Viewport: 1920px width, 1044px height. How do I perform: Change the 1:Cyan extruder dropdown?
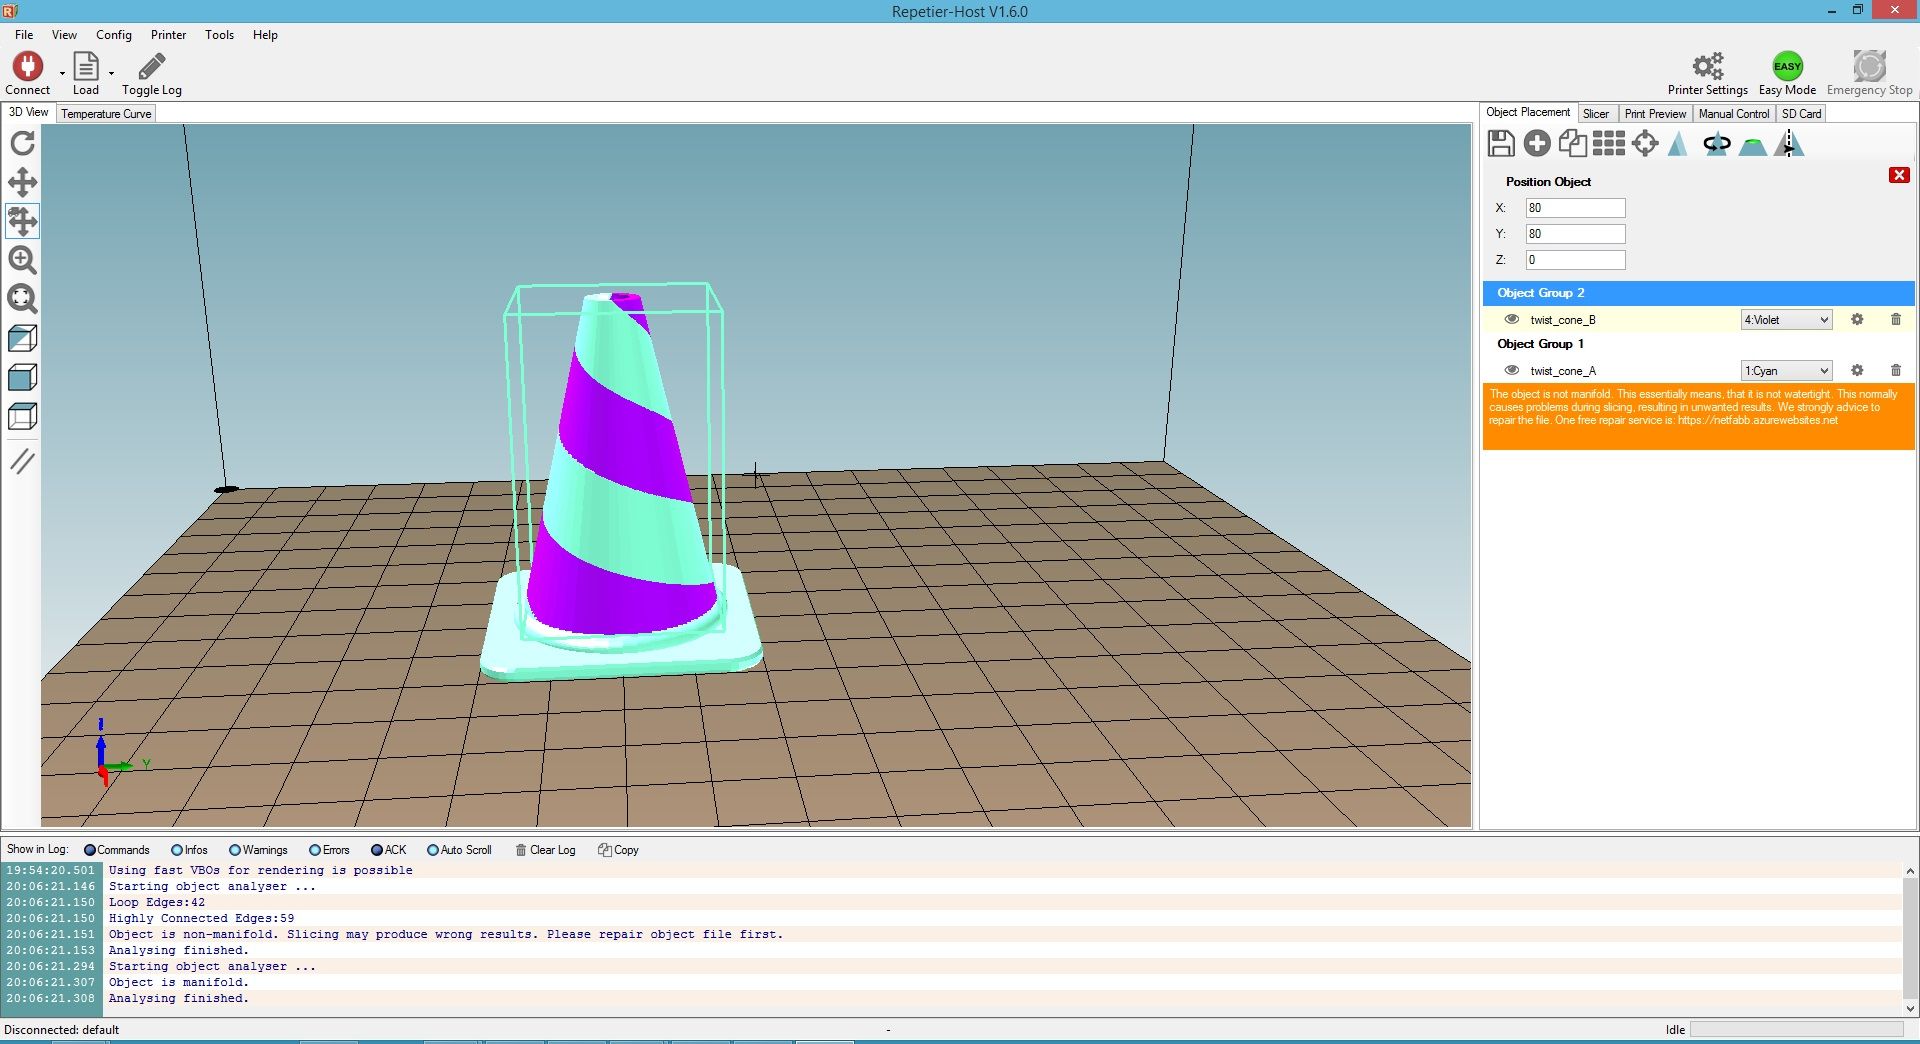1784,370
